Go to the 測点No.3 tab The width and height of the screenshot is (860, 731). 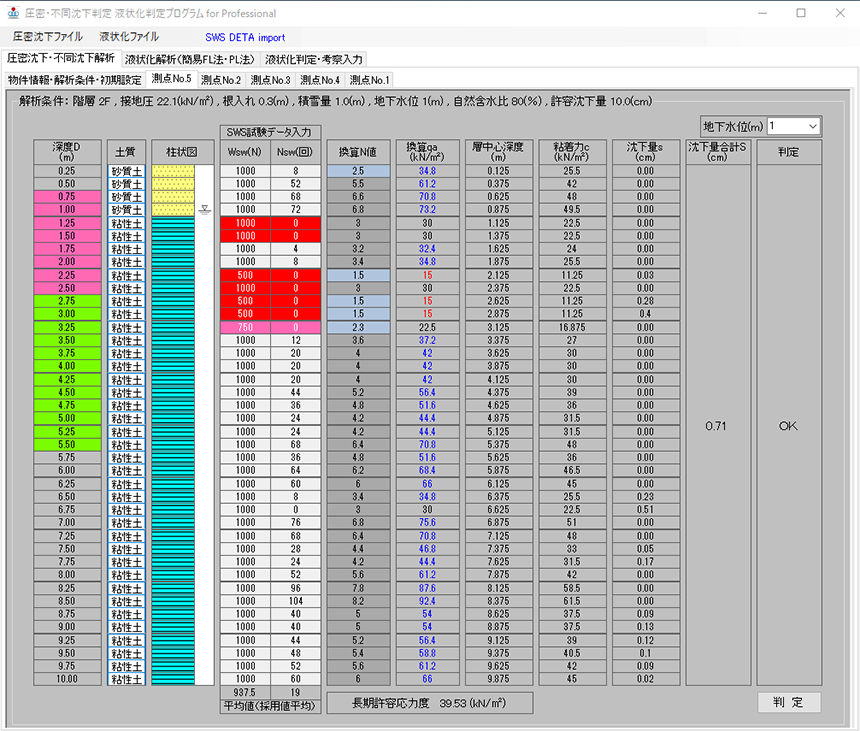(270, 80)
